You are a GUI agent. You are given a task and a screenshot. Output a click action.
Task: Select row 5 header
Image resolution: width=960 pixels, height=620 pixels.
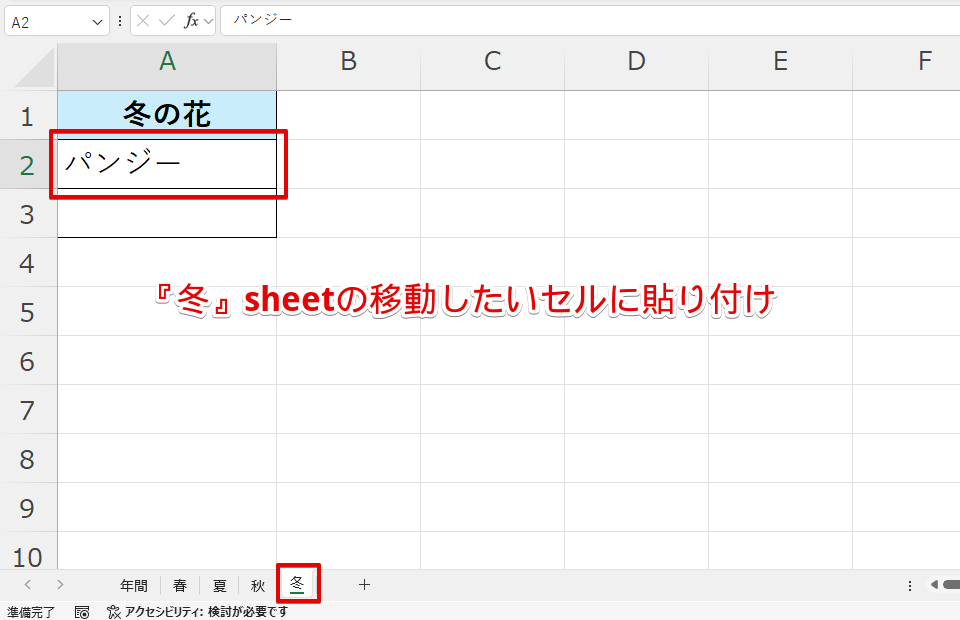[28, 312]
